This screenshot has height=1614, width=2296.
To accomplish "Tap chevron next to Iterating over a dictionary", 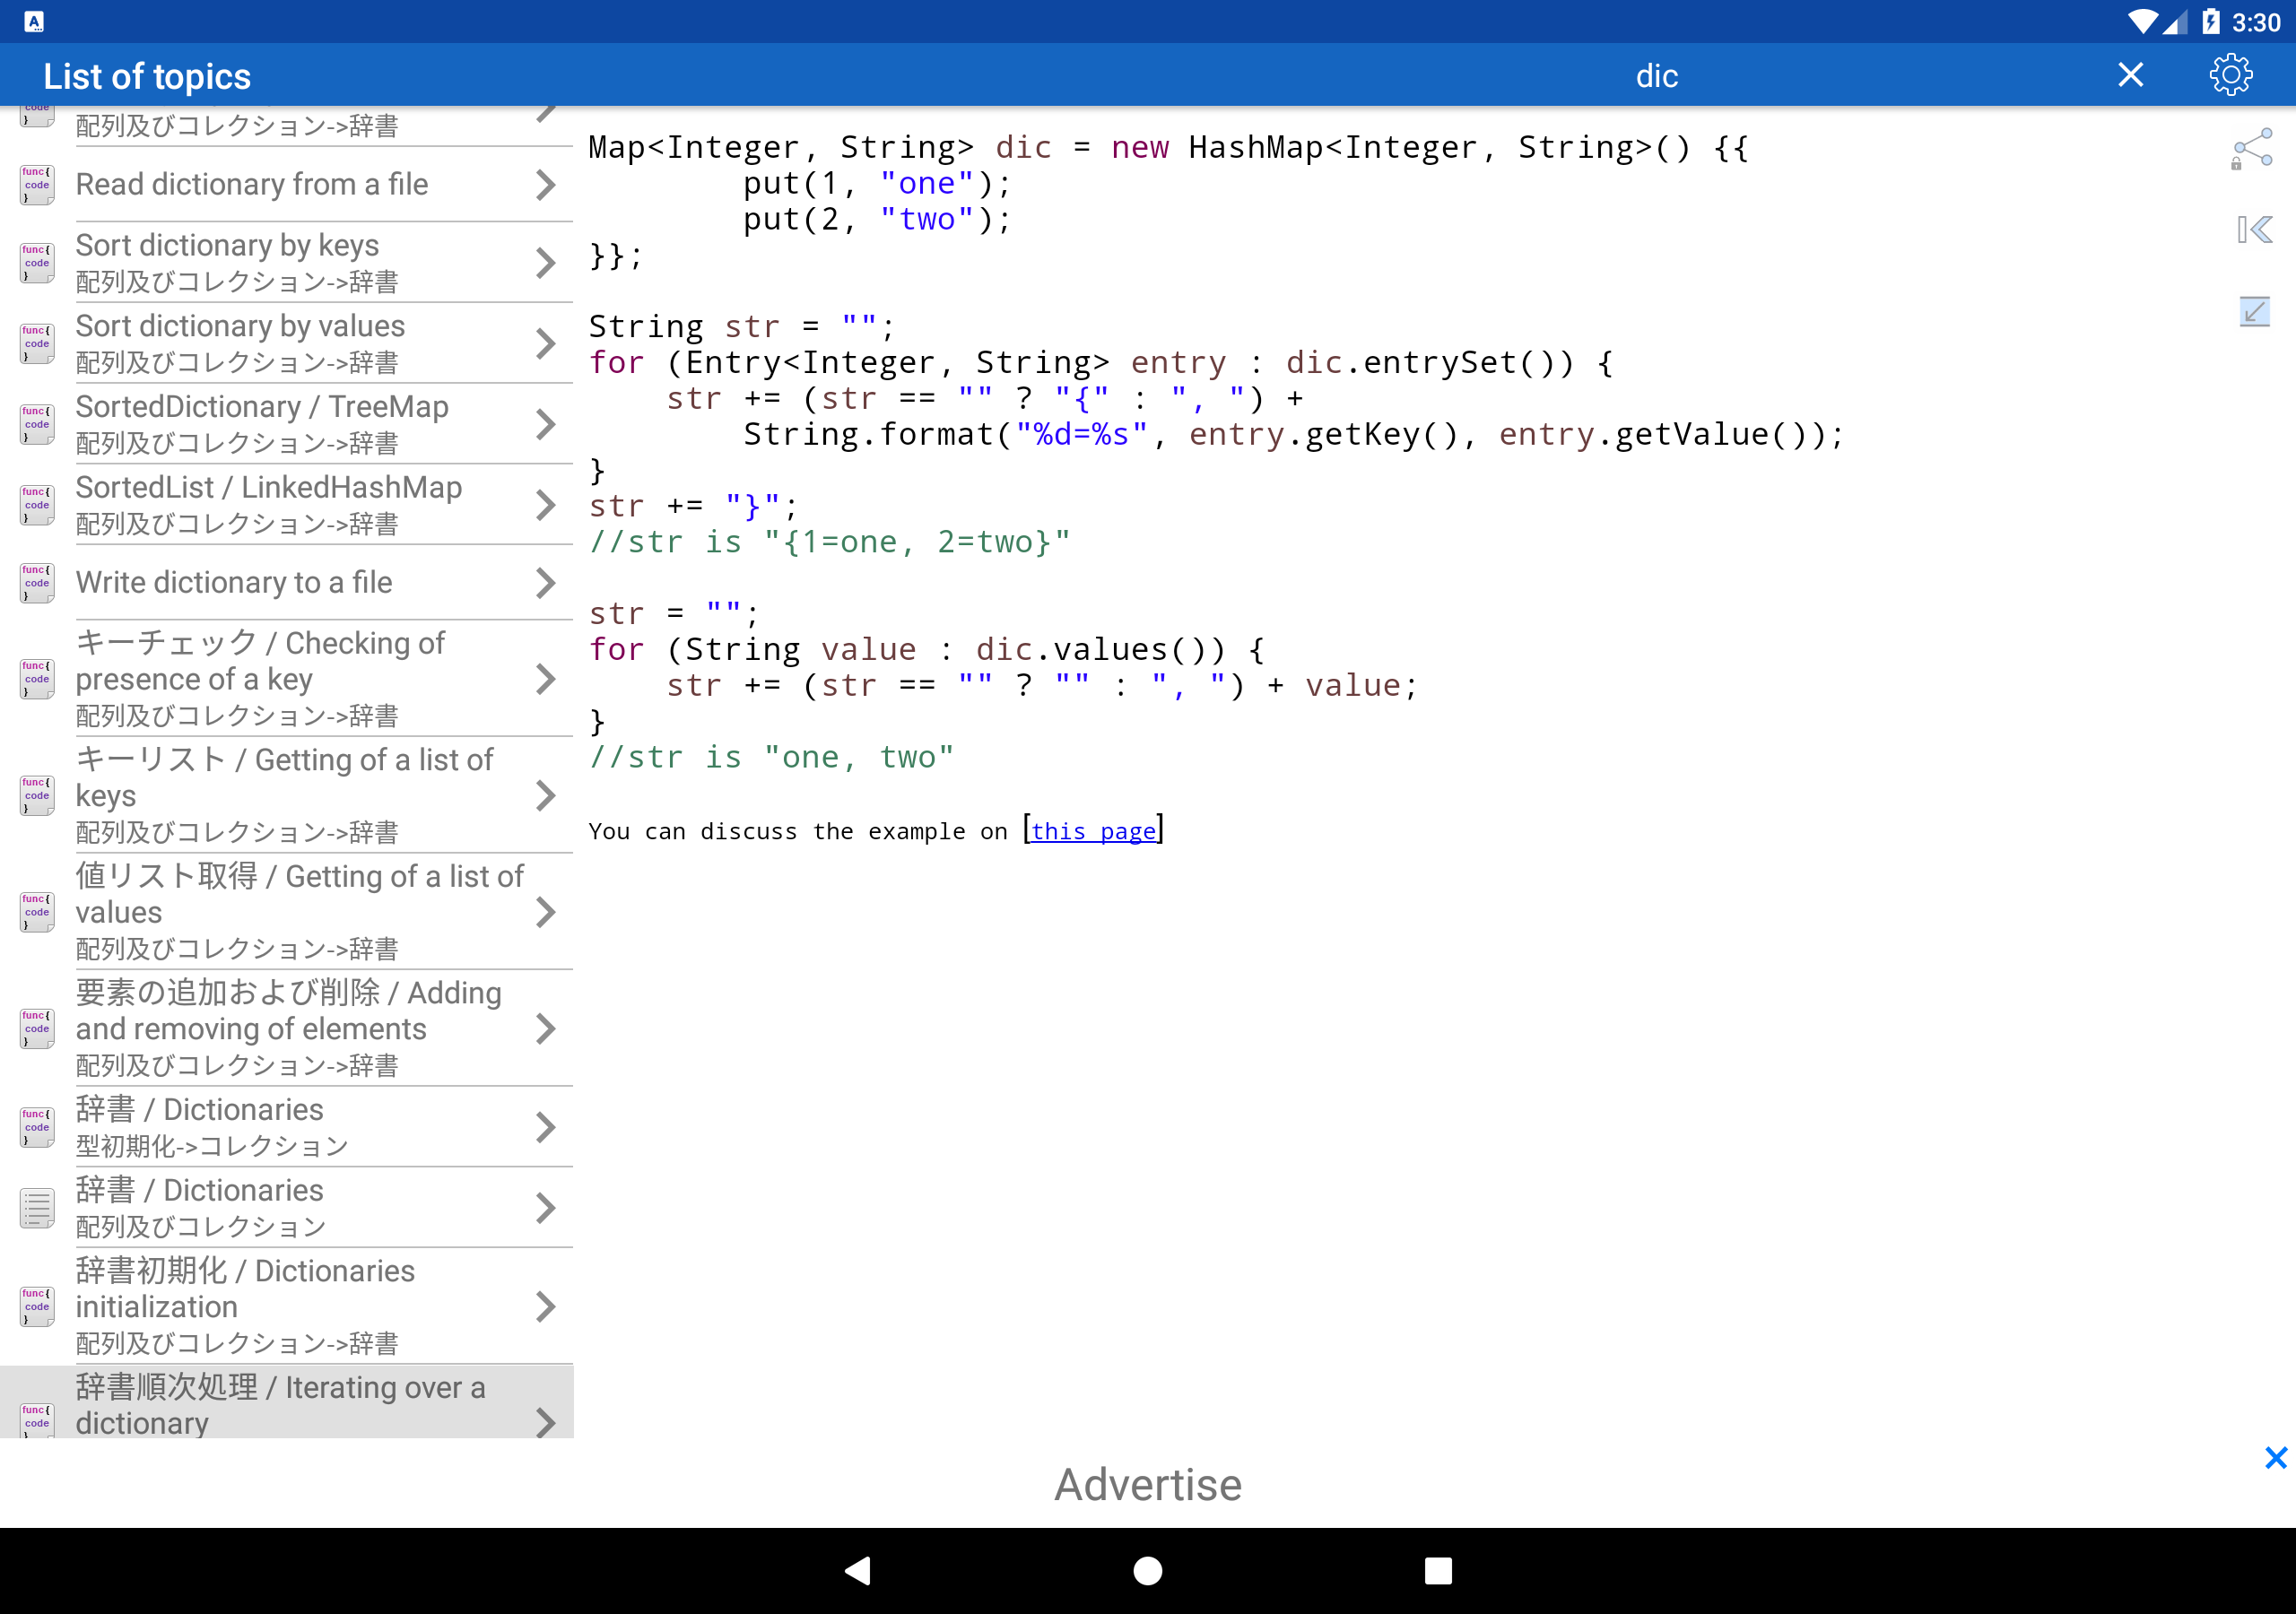I will (545, 1422).
